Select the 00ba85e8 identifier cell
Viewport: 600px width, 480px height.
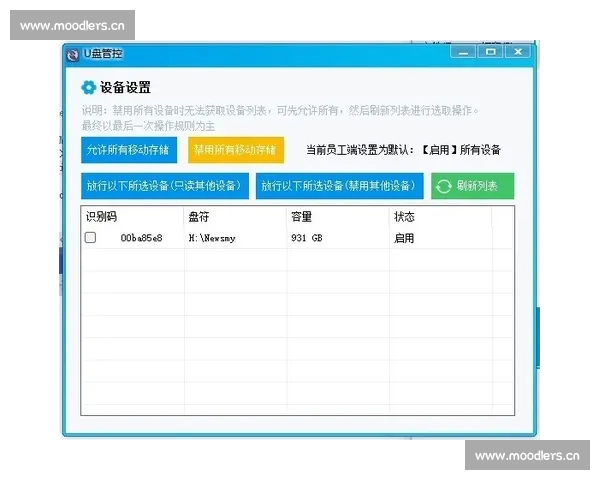coord(141,238)
